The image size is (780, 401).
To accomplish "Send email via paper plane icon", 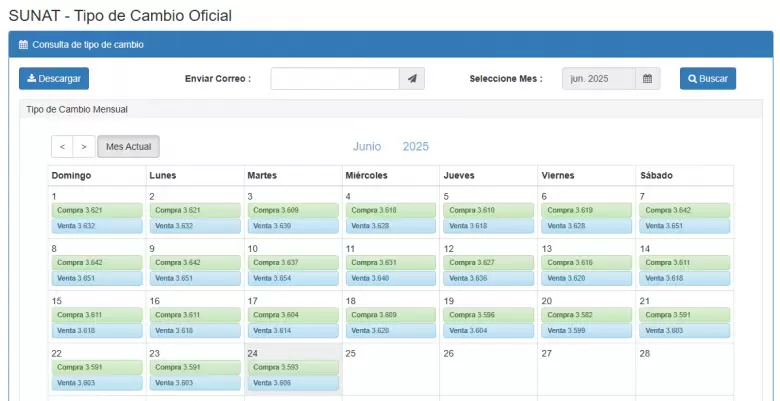I will pos(412,79).
